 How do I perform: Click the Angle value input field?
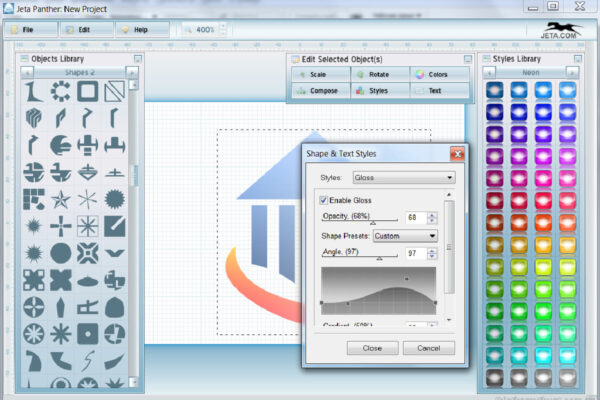pos(412,254)
